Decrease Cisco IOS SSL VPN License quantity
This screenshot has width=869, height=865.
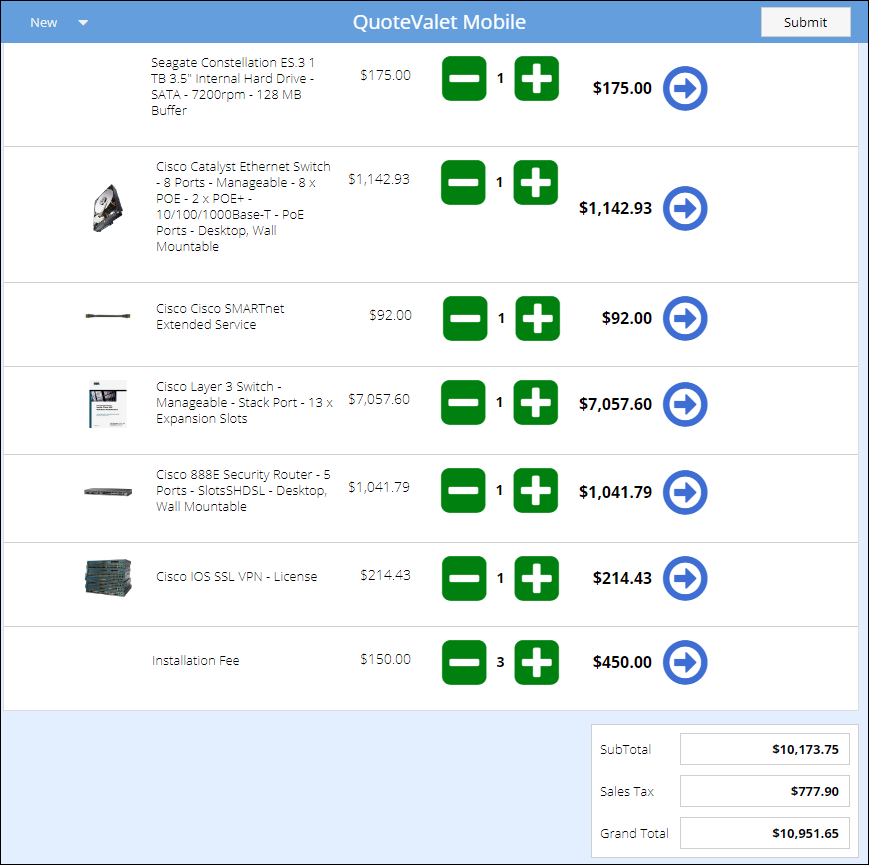click(464, 579)
